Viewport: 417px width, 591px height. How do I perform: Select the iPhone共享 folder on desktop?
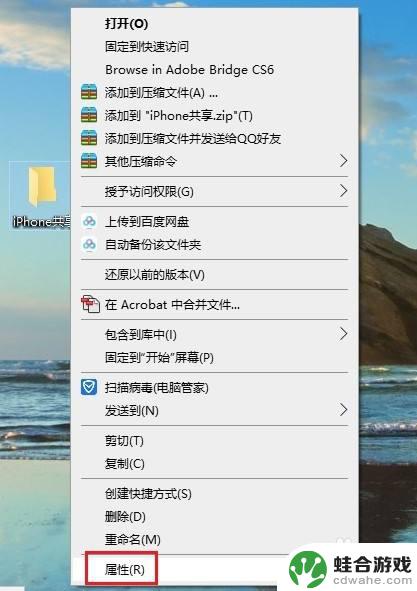pyautogui.click(x=41, y=196)
